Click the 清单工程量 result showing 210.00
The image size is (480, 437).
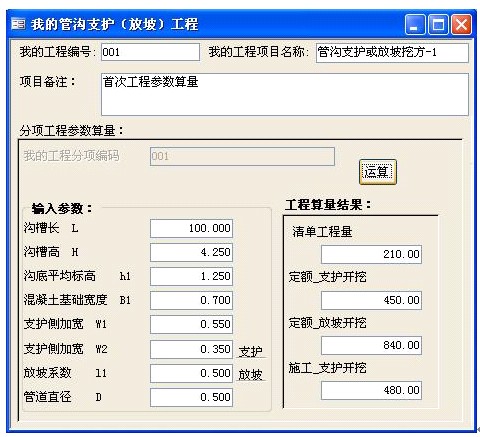[371, 254]
